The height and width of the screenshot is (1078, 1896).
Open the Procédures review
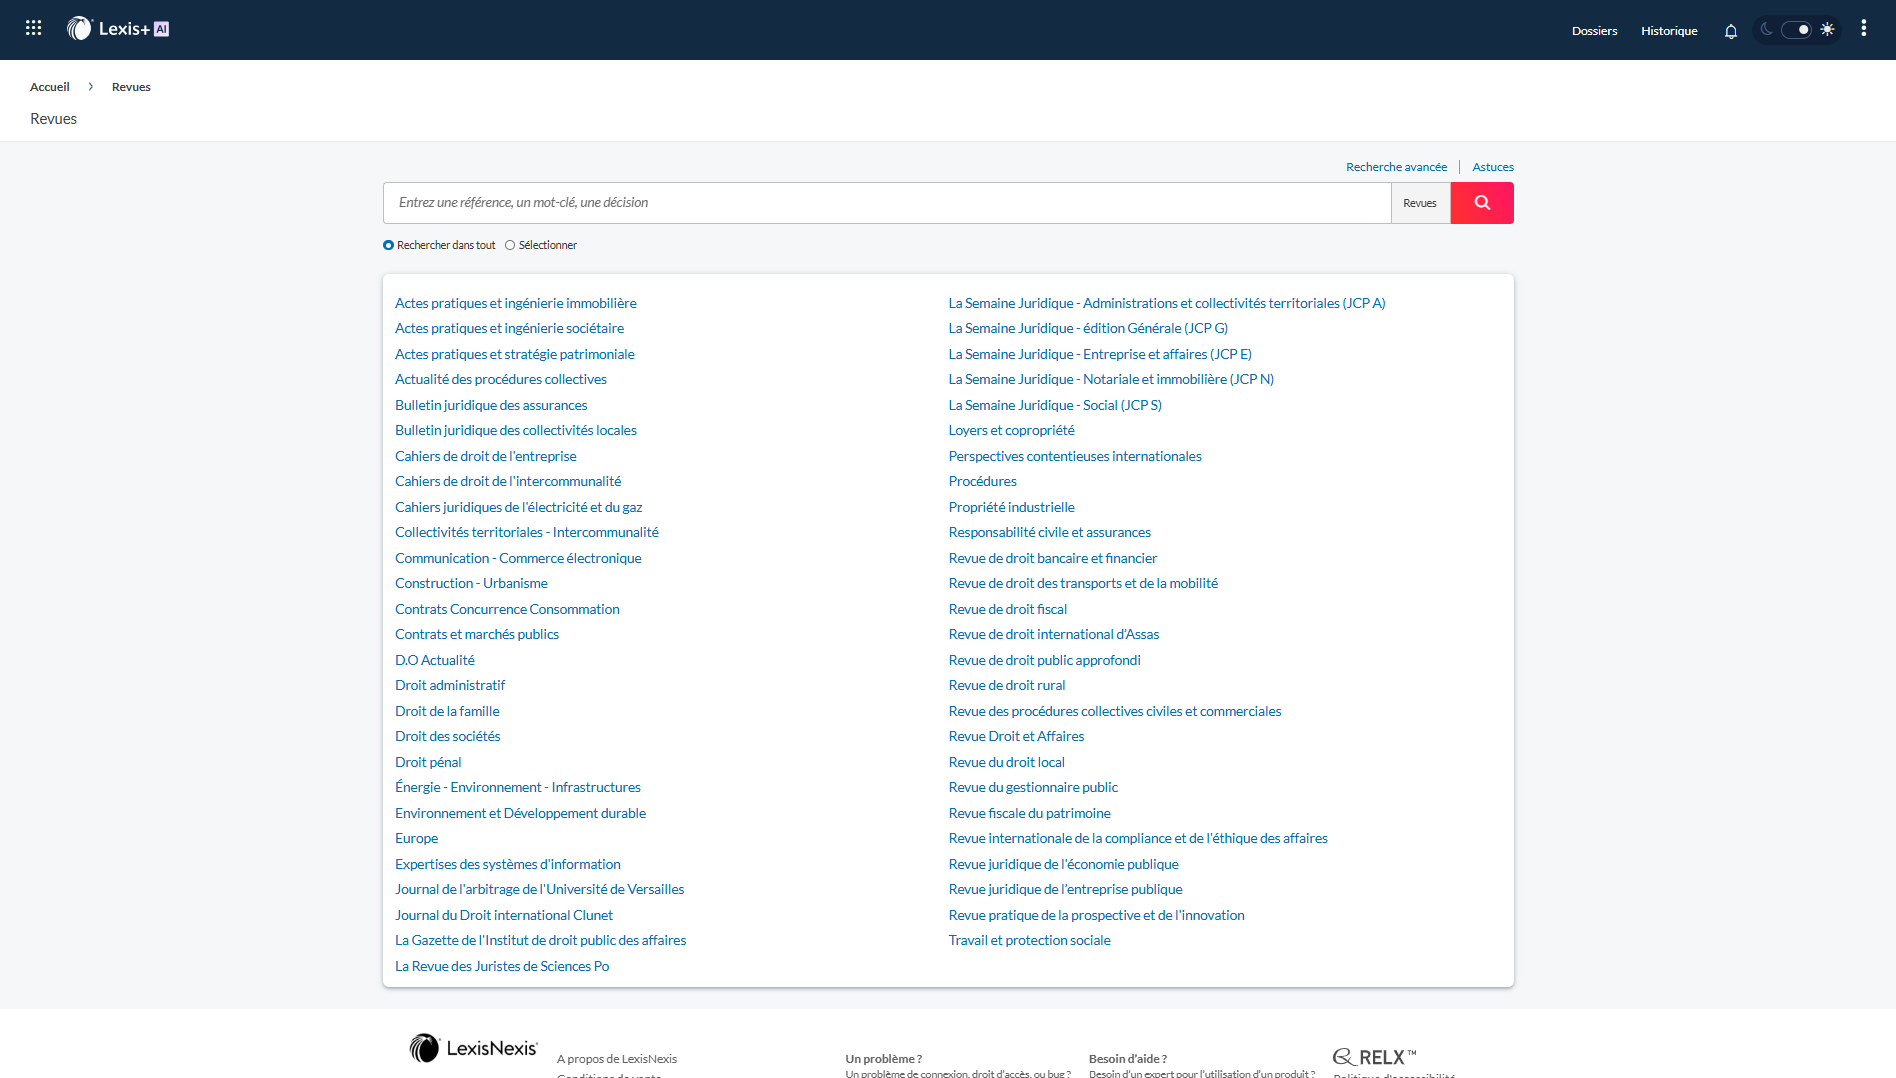tap(983, 481)
